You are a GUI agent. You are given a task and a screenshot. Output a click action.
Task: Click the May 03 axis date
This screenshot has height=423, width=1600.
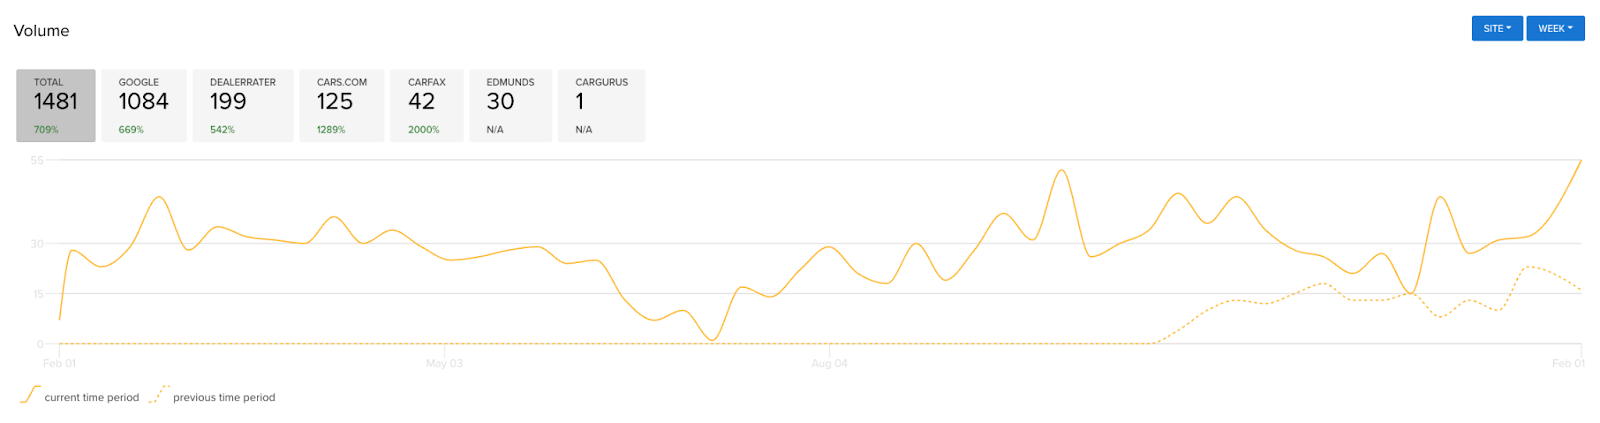coord(444,363)
